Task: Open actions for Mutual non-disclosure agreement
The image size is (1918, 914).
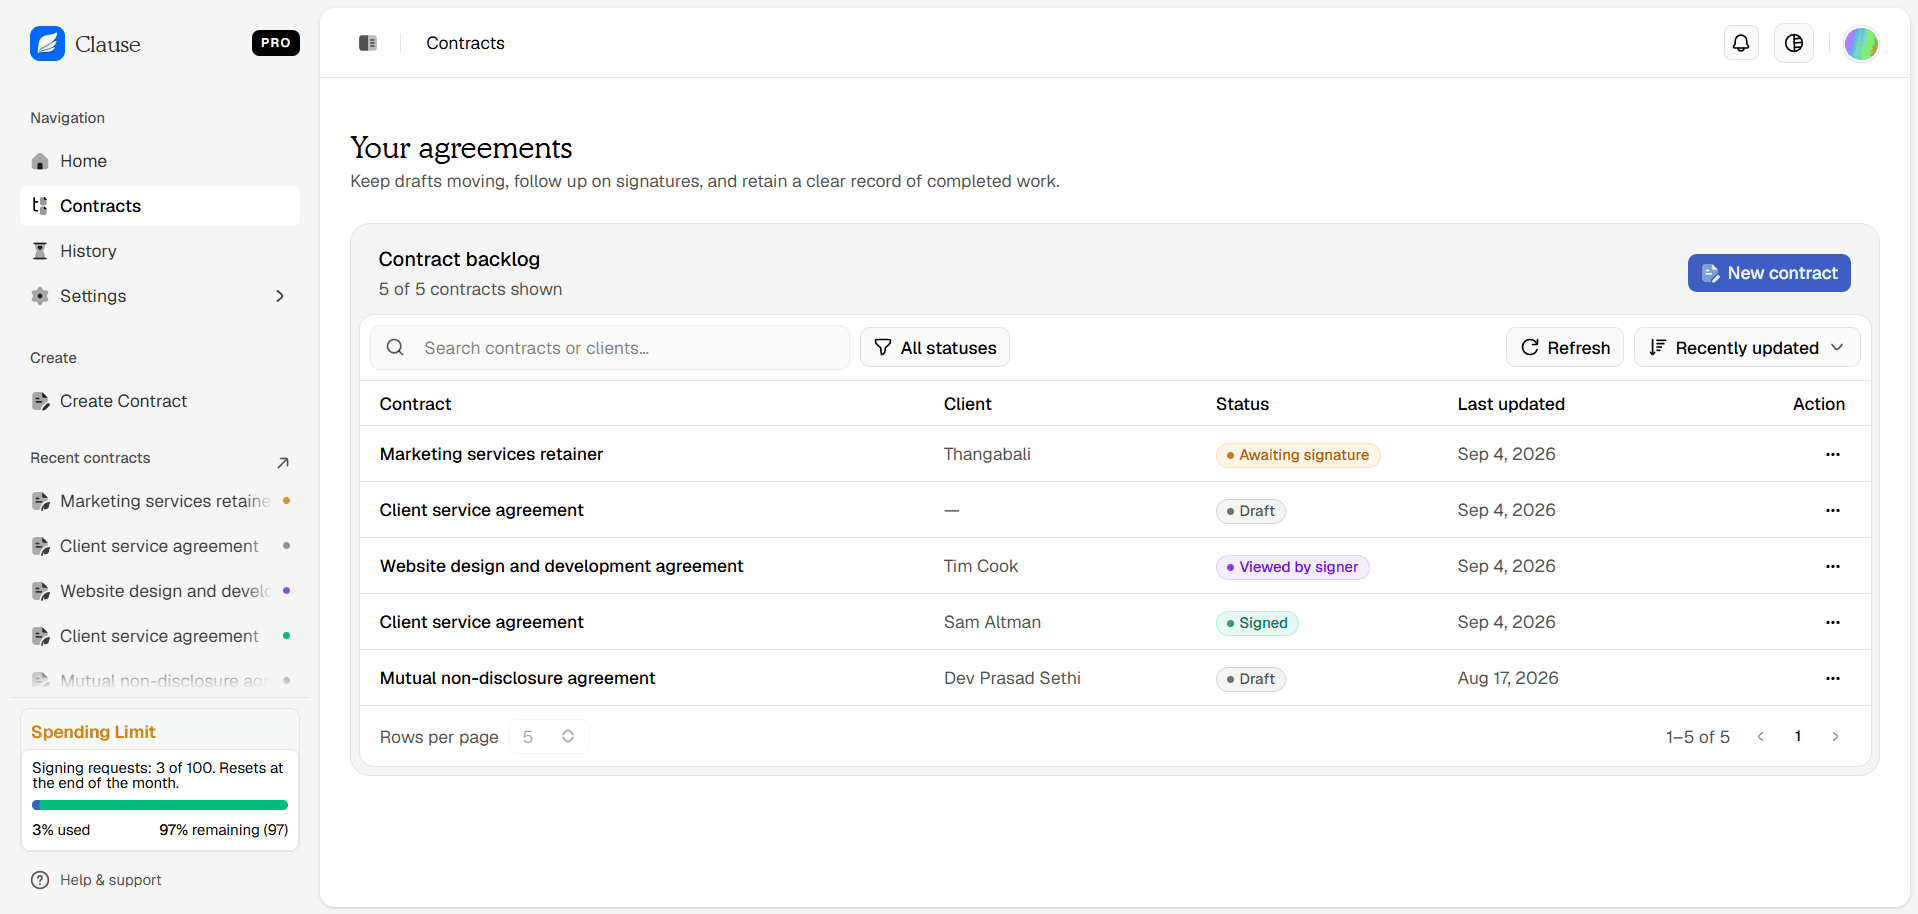Action: [1832, 678]
